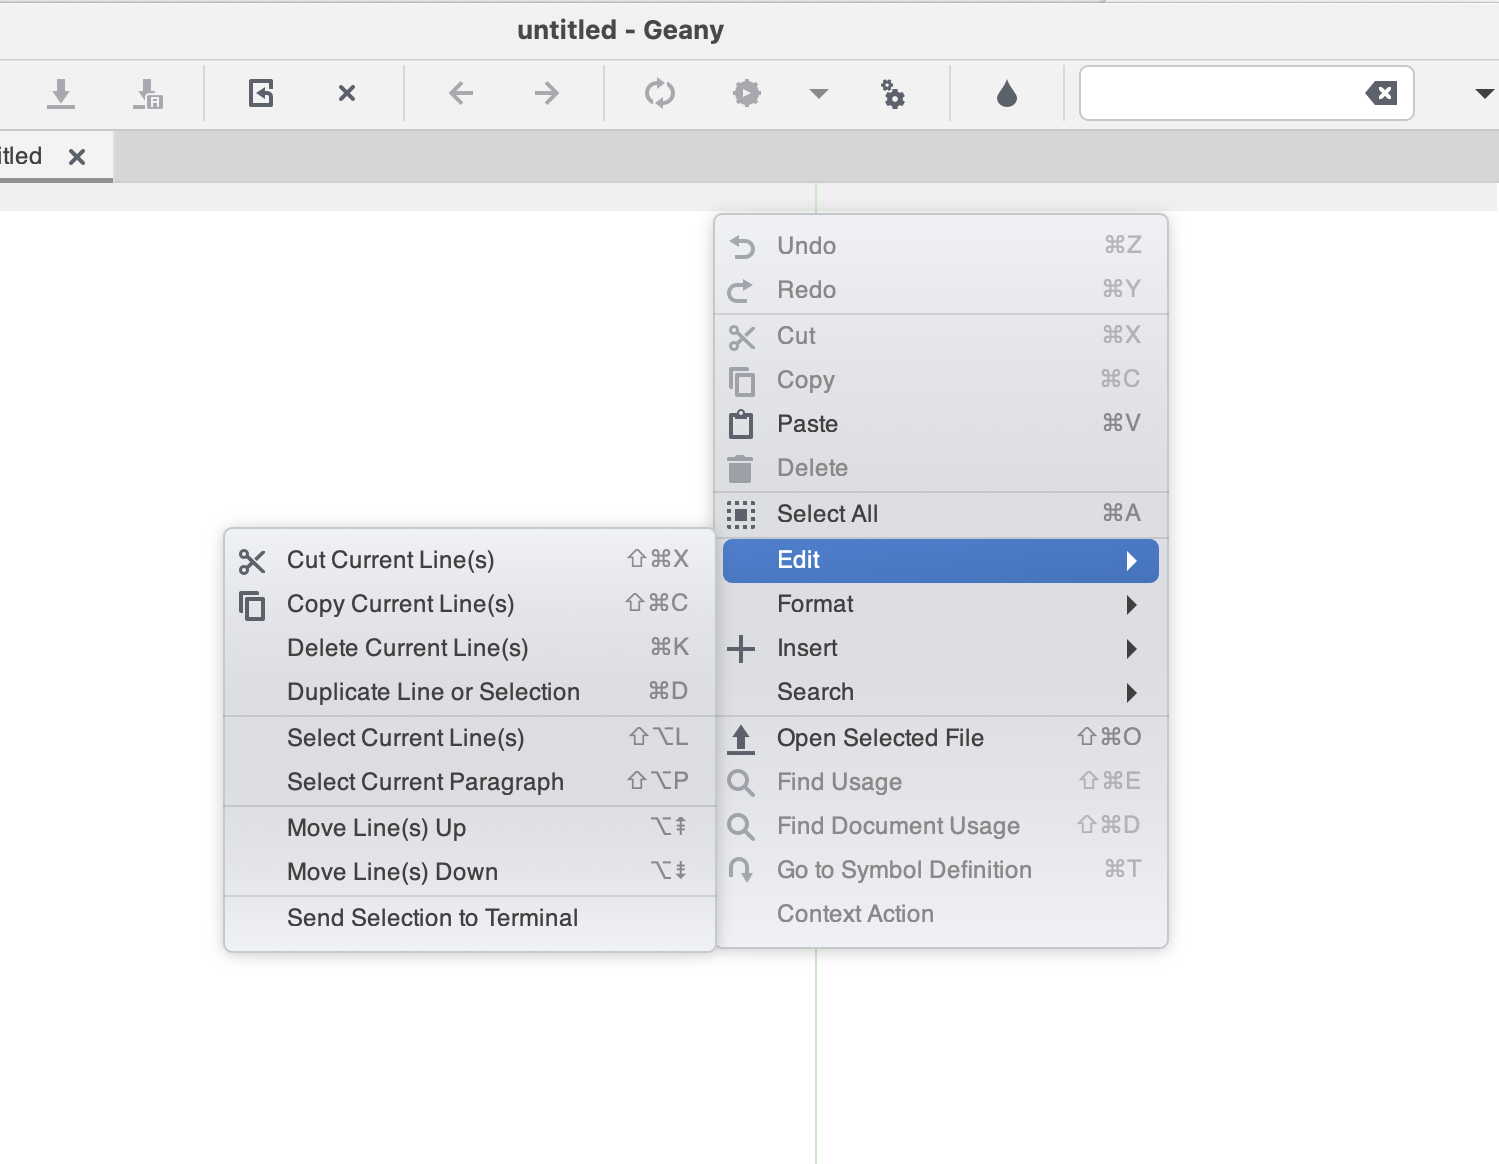The width and height of the screenshot is (1499, 1164).
Task: Navigate back one location
Action: 461,93
